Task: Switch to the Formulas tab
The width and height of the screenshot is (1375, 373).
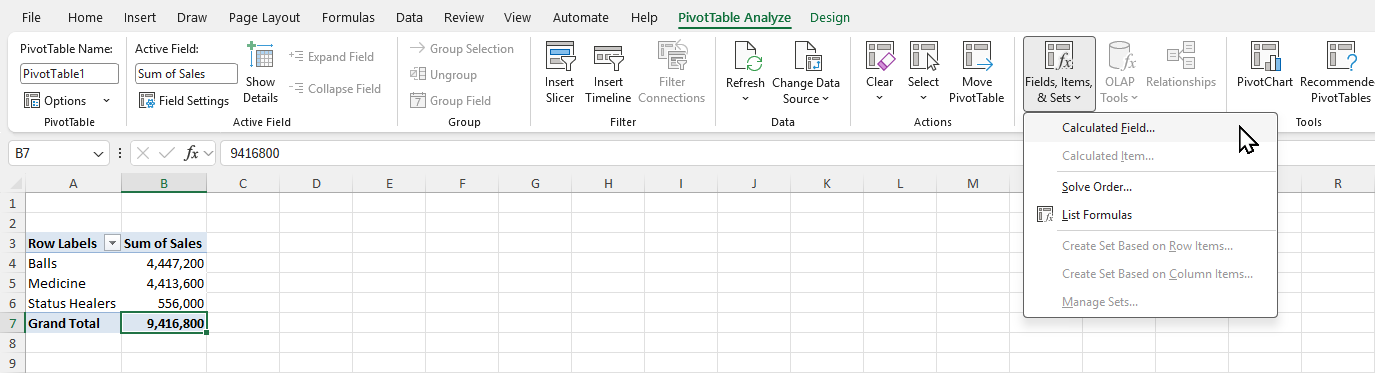Action: tap(348, 17)
